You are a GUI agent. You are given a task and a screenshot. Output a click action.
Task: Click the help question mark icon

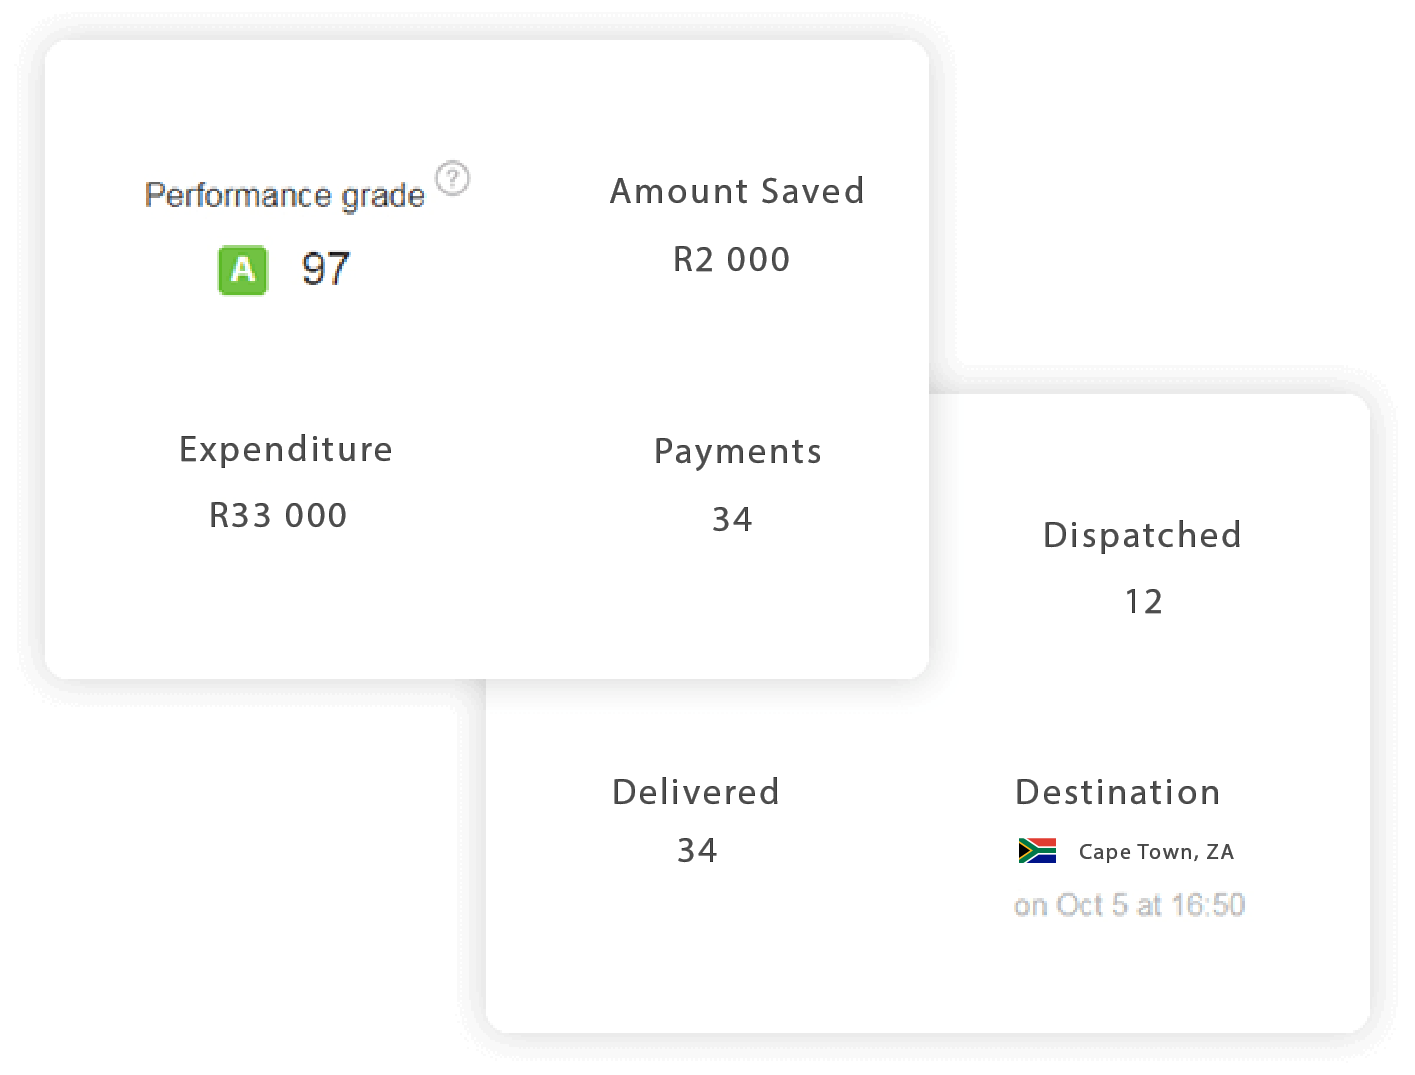point(453,178)
